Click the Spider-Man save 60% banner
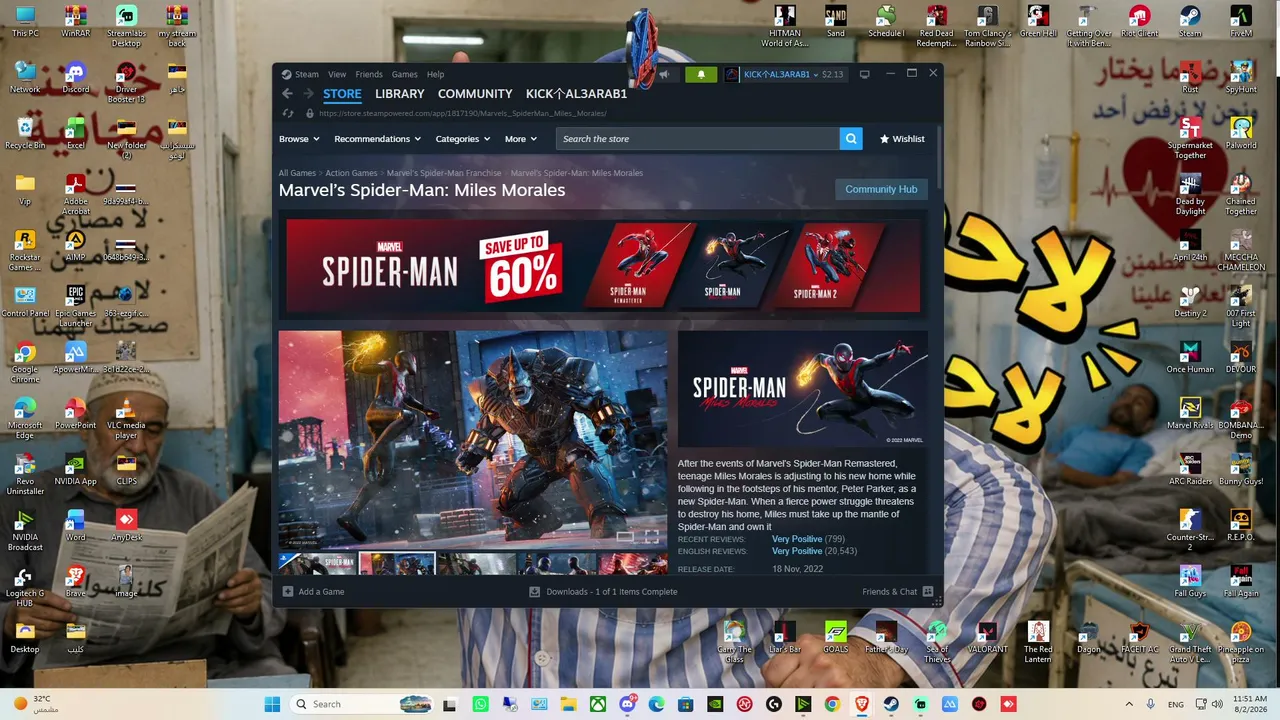Viewport: 1280px width, 720px height. click(x=603, y=267)
